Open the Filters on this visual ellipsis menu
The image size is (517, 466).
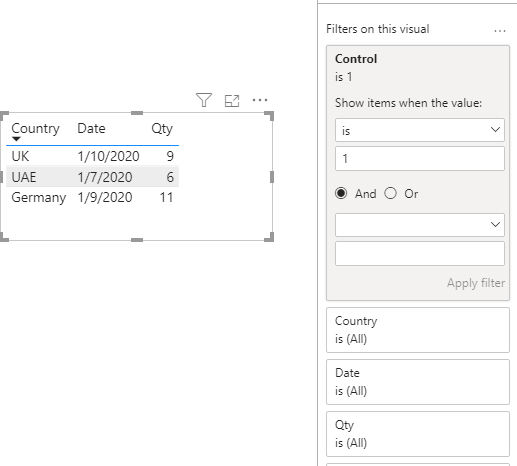500,31
